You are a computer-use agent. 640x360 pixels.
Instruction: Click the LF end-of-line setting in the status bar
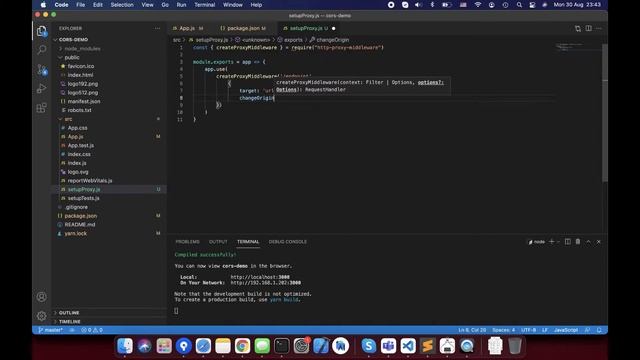coord(545,330)
